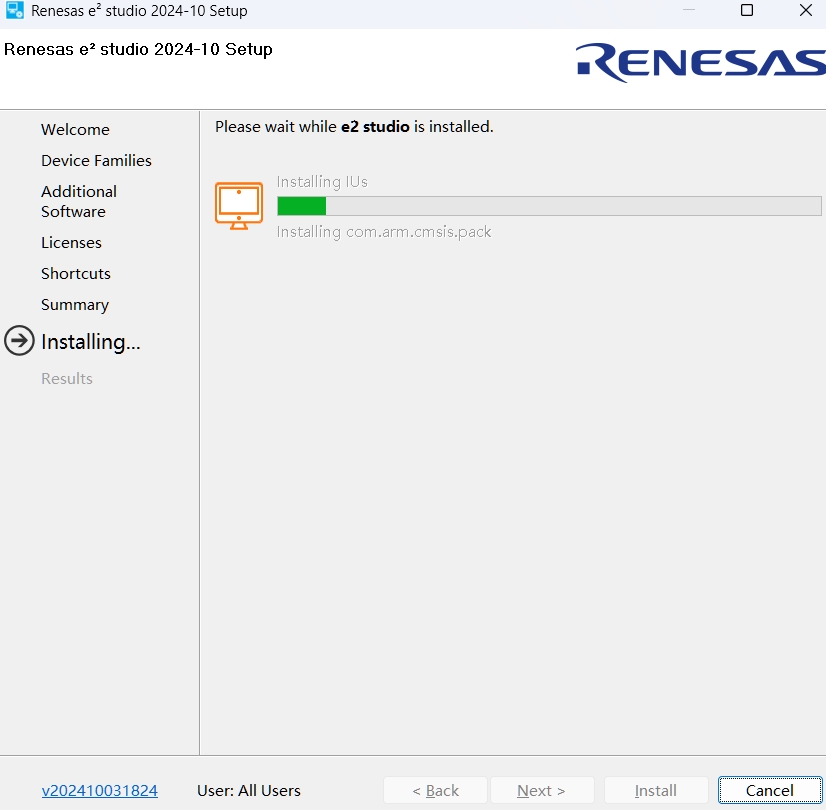Open the v202410031824 version link
The image size is (826, 810).
pos(100,790)
